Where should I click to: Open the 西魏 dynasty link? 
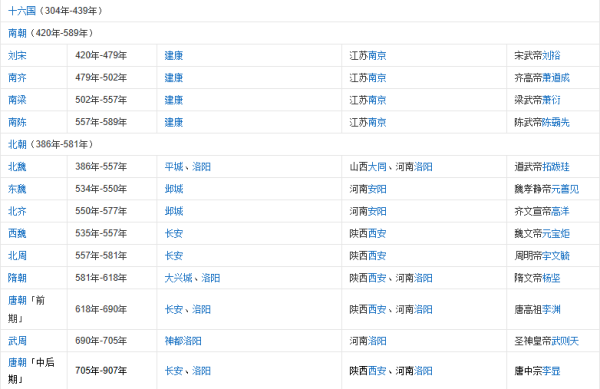pyautogui.click(x=17, y=233)
